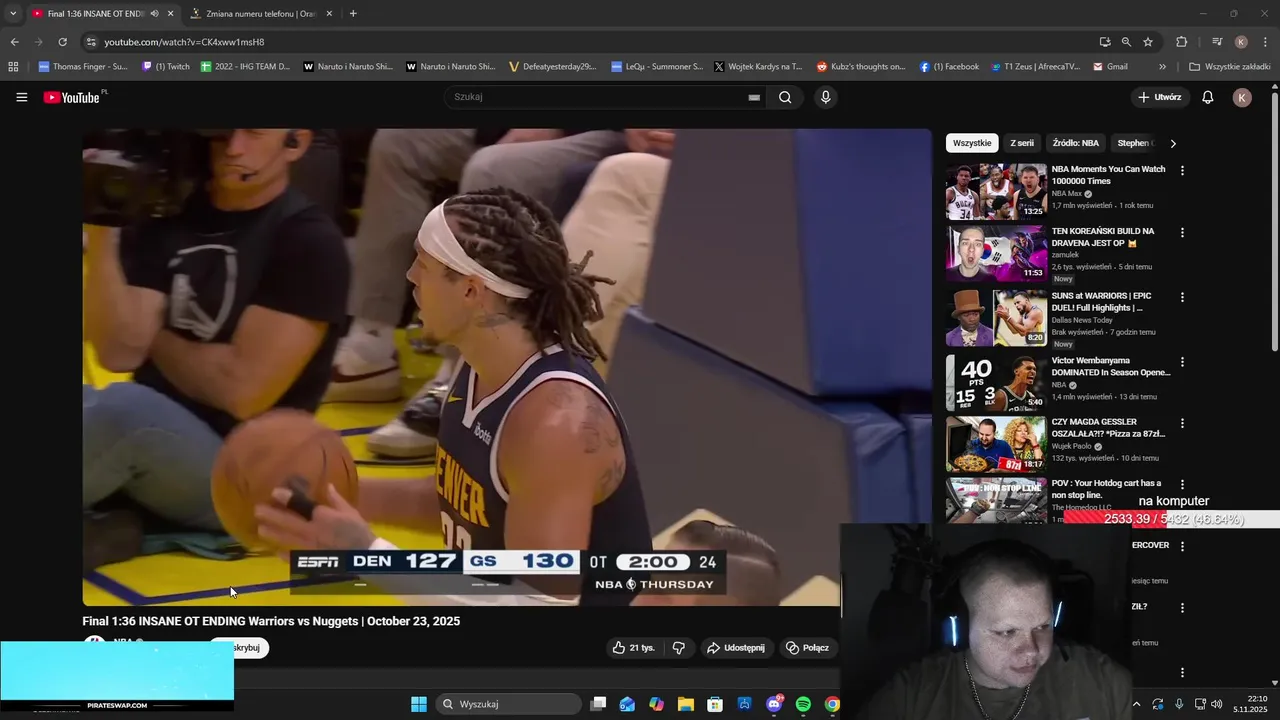Open YouTube notifications bell
This screenshot has width=1280, height=720.
tap(1207, 97)
